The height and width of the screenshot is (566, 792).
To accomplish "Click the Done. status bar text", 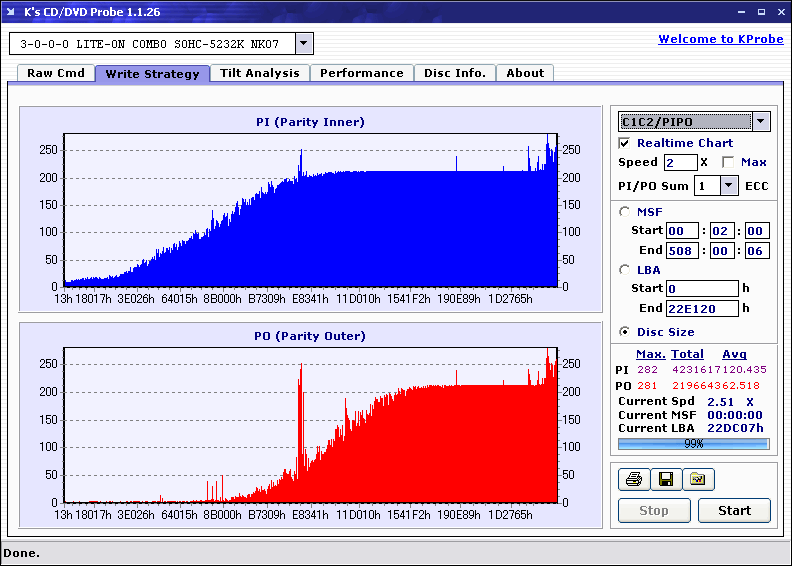I will click(x=21, y=553).
